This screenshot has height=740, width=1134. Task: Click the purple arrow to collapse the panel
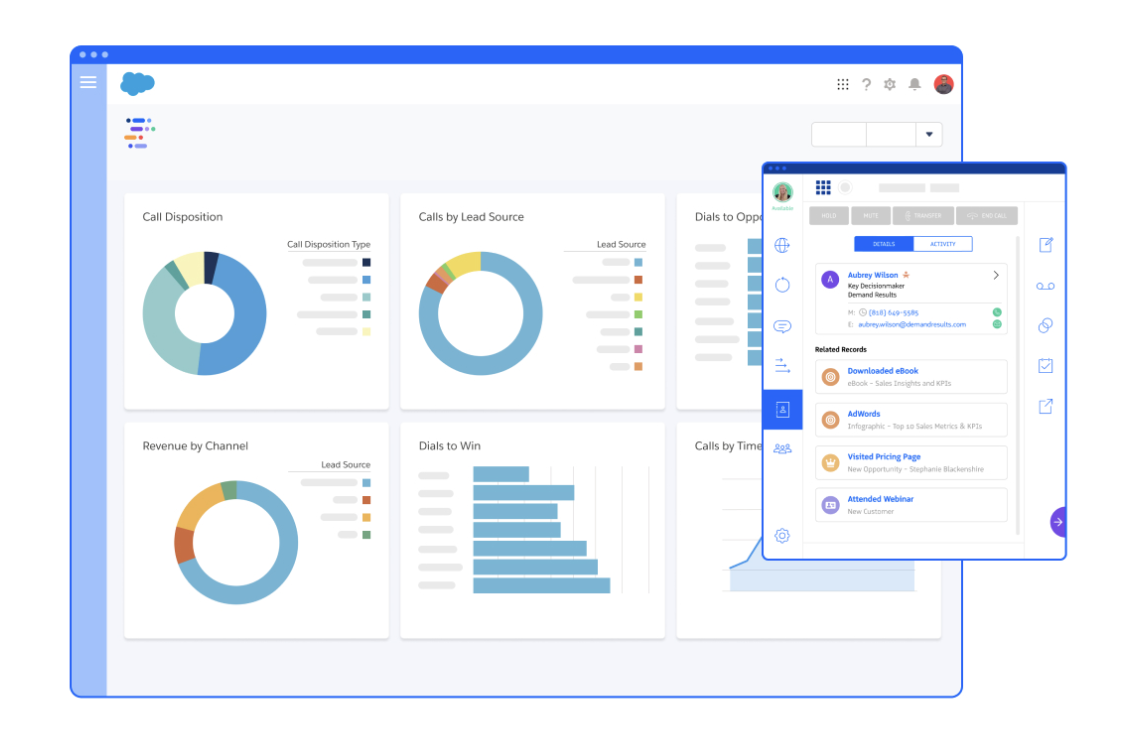click(x=1056, y=522)
